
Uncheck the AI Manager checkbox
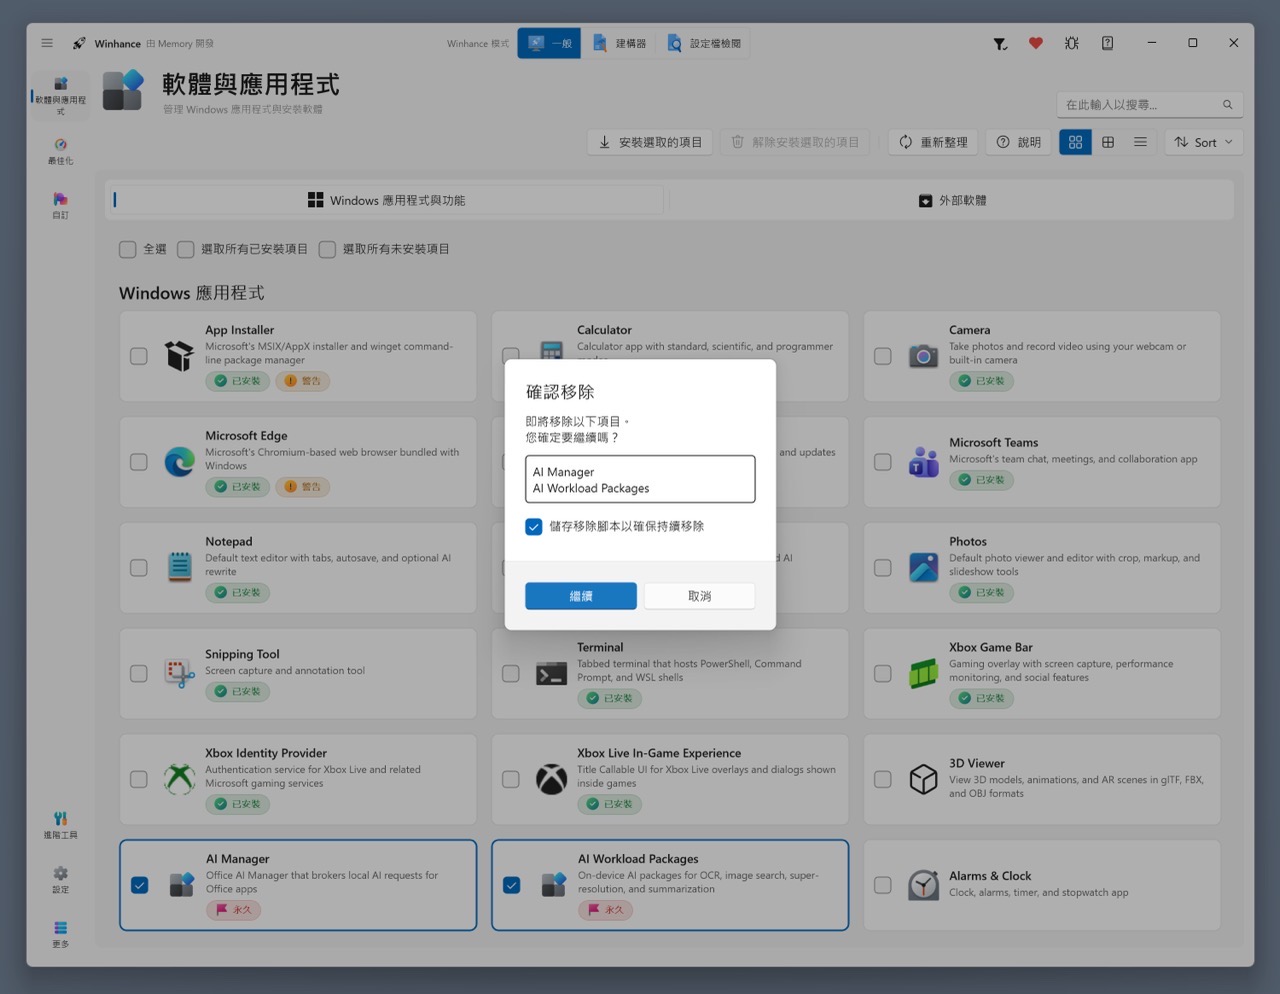(139, 885)
